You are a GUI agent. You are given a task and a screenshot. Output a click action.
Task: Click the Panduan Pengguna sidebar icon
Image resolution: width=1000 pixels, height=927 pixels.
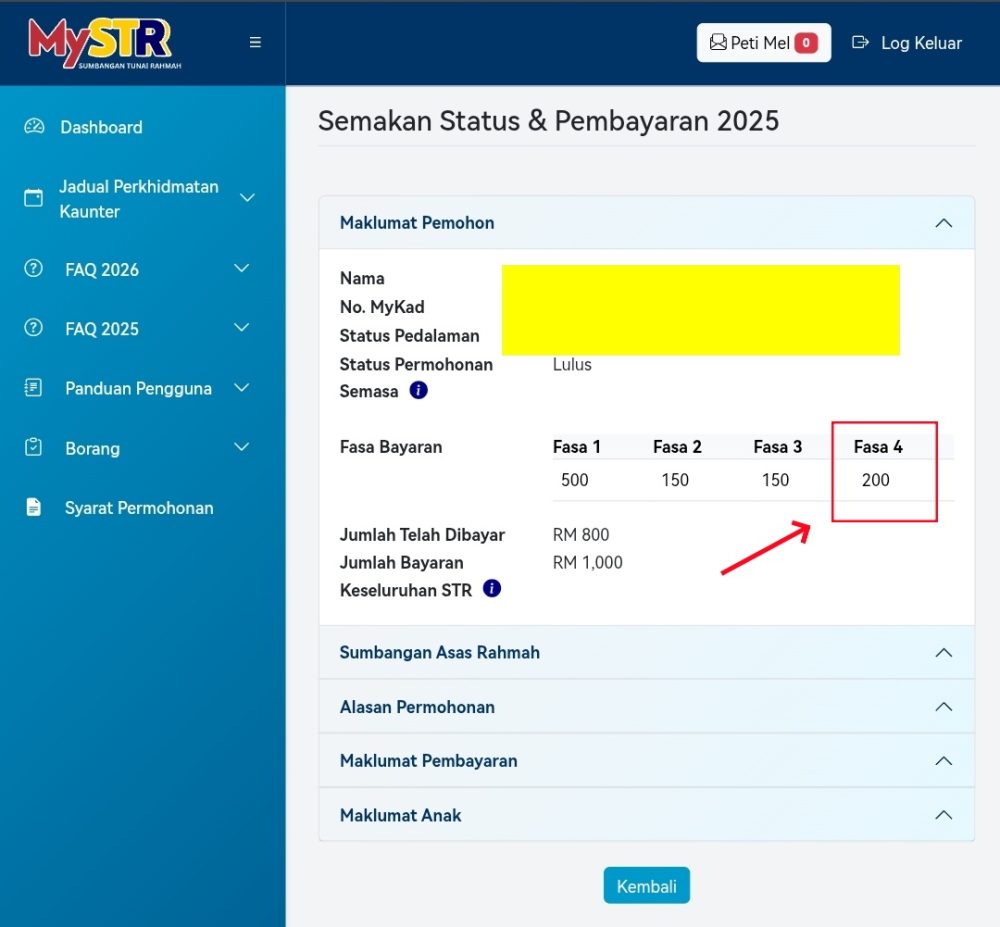(x=34, y=388)
